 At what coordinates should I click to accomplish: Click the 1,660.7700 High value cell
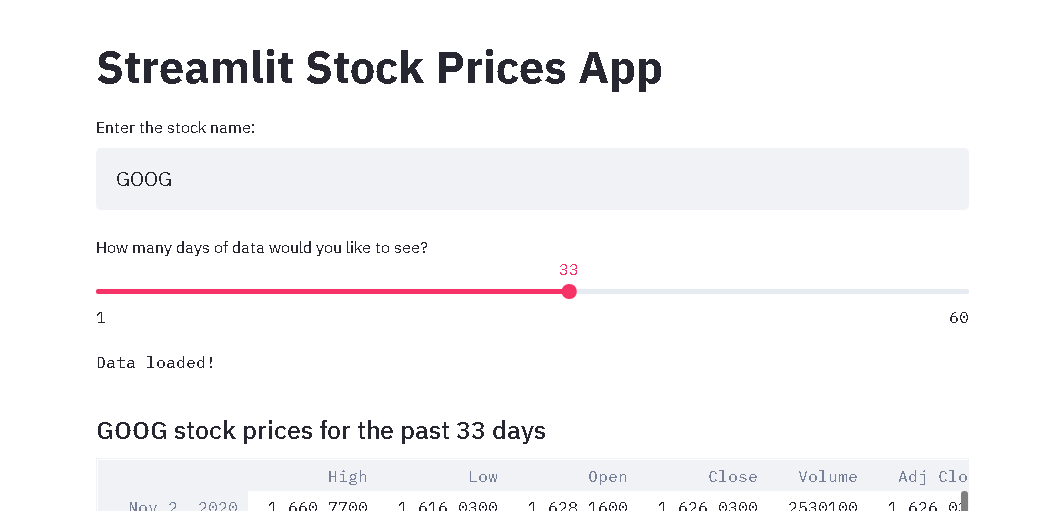pyautogui.click(x=318, y=505)
